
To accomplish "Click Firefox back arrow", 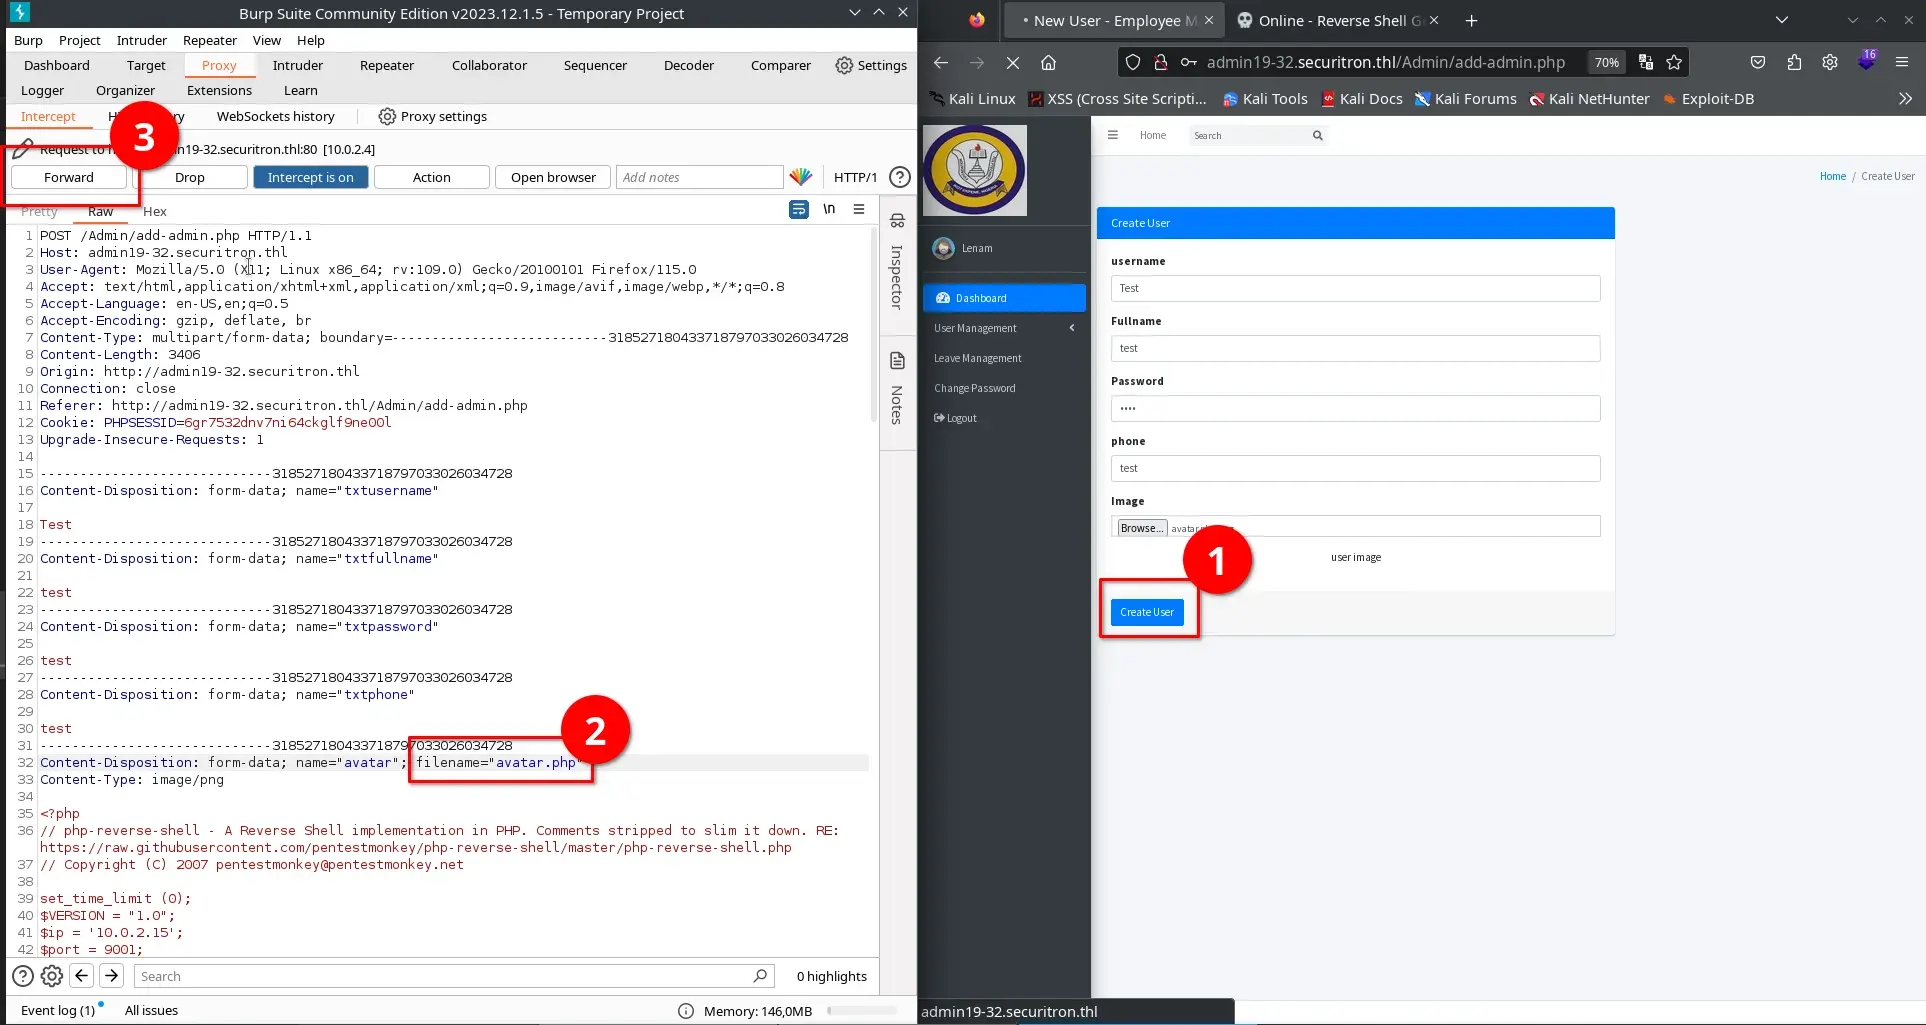I will pyautogui.click(x=941, y=62).
